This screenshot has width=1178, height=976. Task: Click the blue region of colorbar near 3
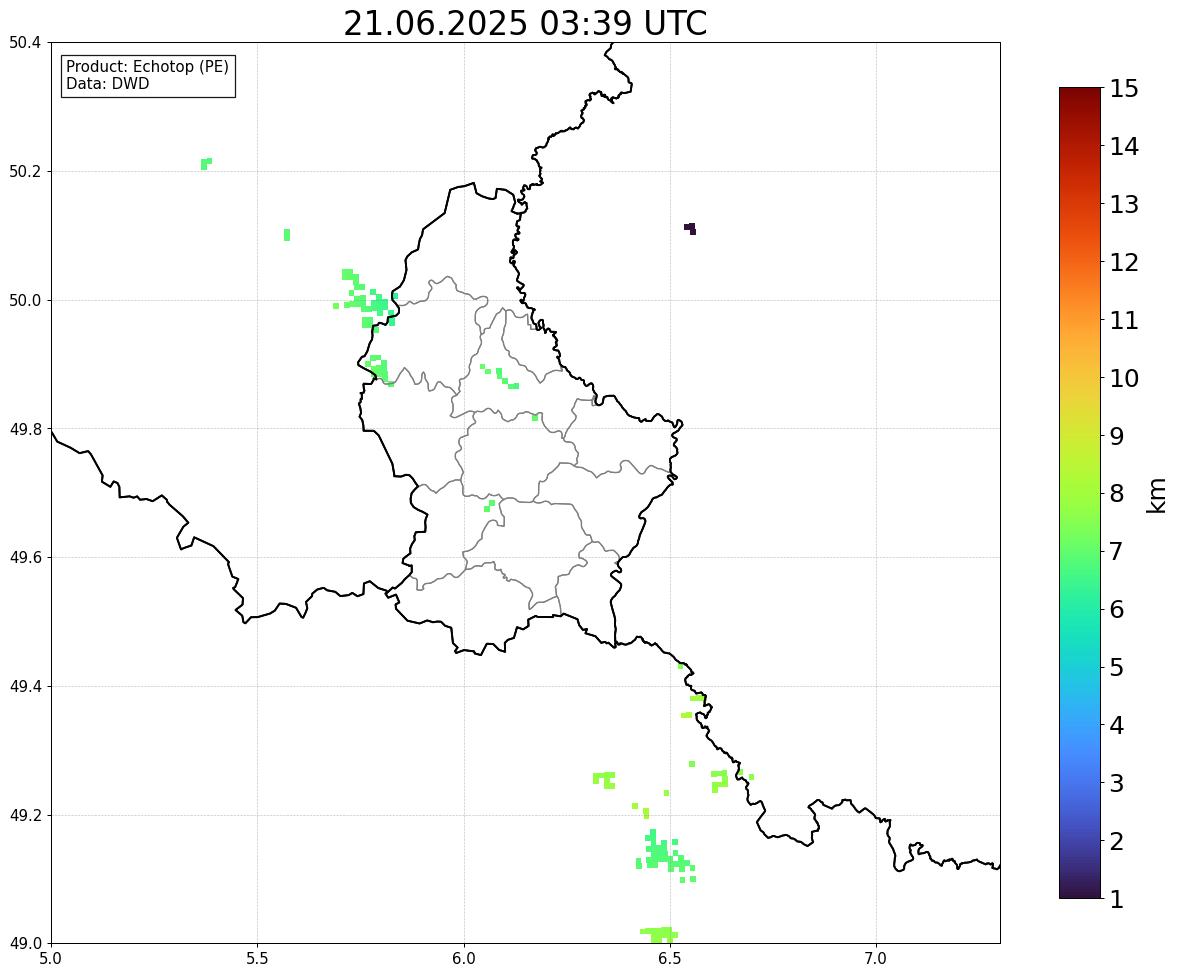coord(1080,783)
